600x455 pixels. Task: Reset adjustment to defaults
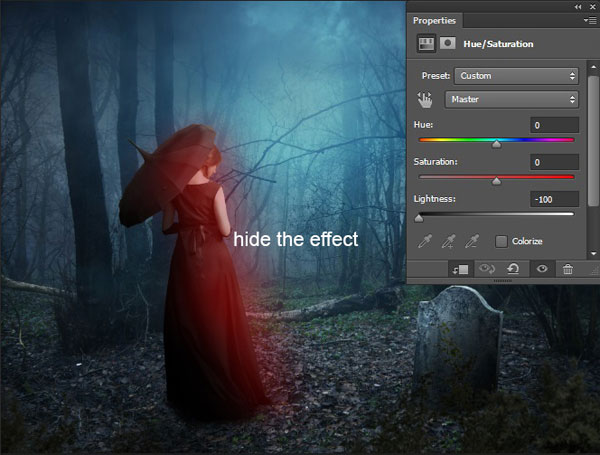[513, 269]
